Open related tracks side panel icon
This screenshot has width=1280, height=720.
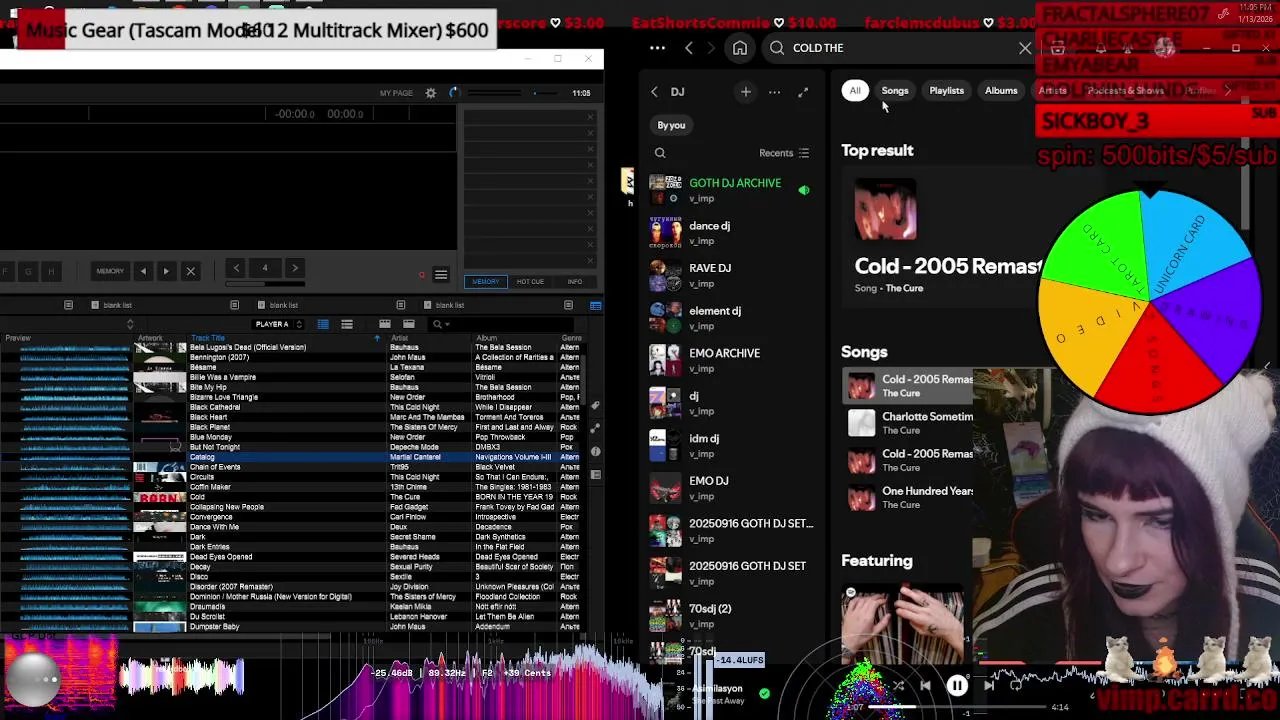pyautogui.click(x=595, y=428)
